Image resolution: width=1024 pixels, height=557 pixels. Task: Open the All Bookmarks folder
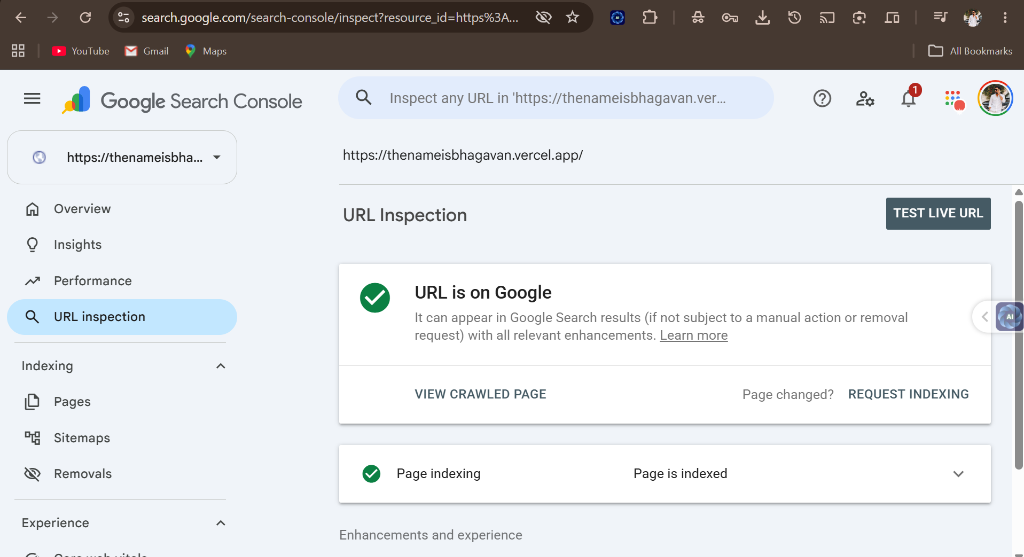[x=970, y=51]
